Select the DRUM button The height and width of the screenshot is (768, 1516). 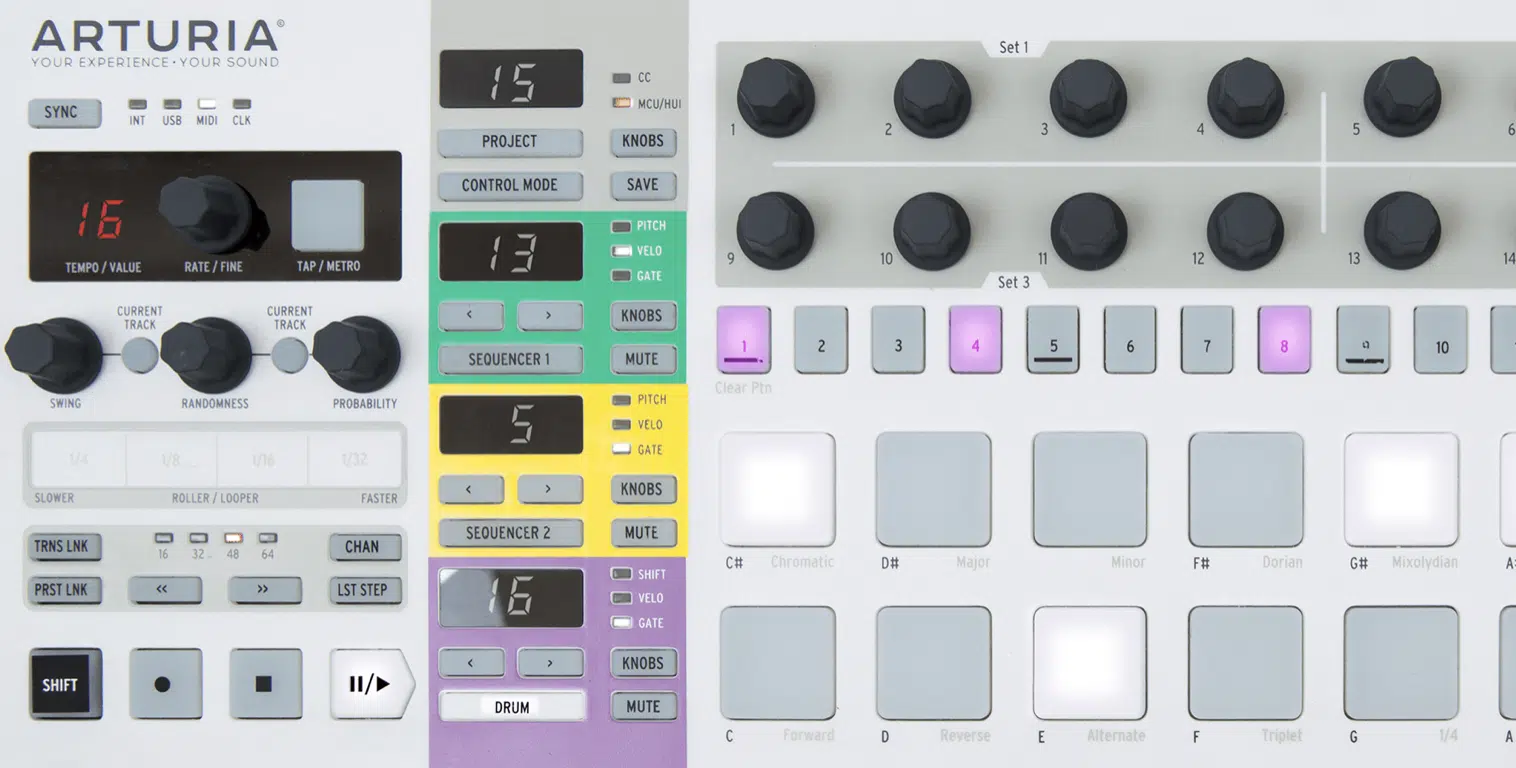512,707
